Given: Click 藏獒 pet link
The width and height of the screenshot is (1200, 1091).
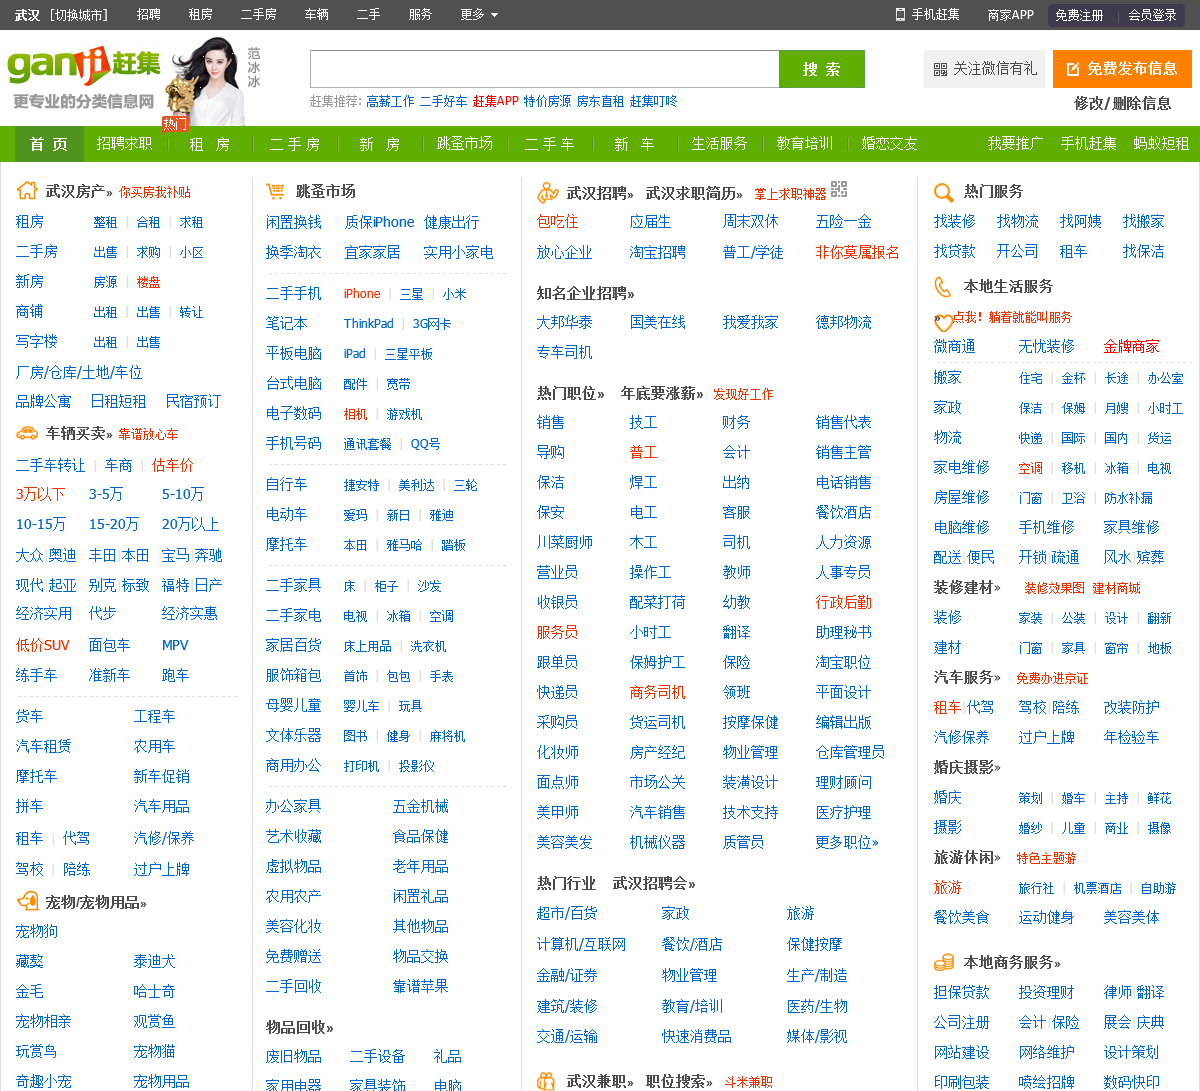Looking at the screenshot, I should [30, 961].
